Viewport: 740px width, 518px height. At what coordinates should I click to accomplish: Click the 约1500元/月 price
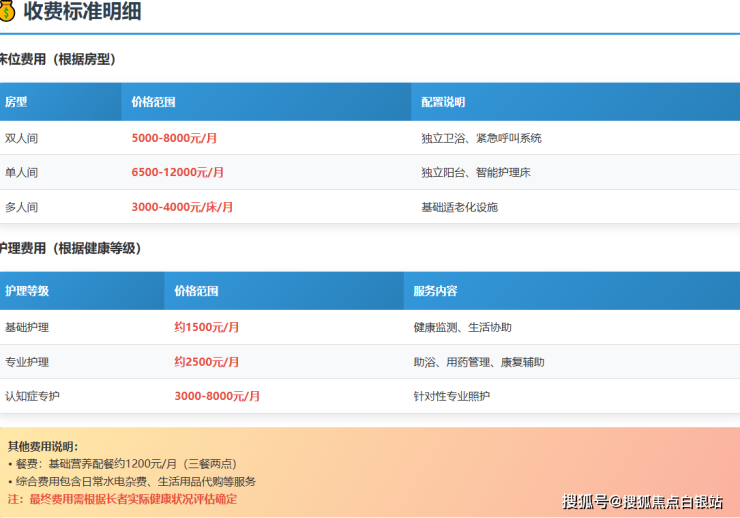[207, 327]
